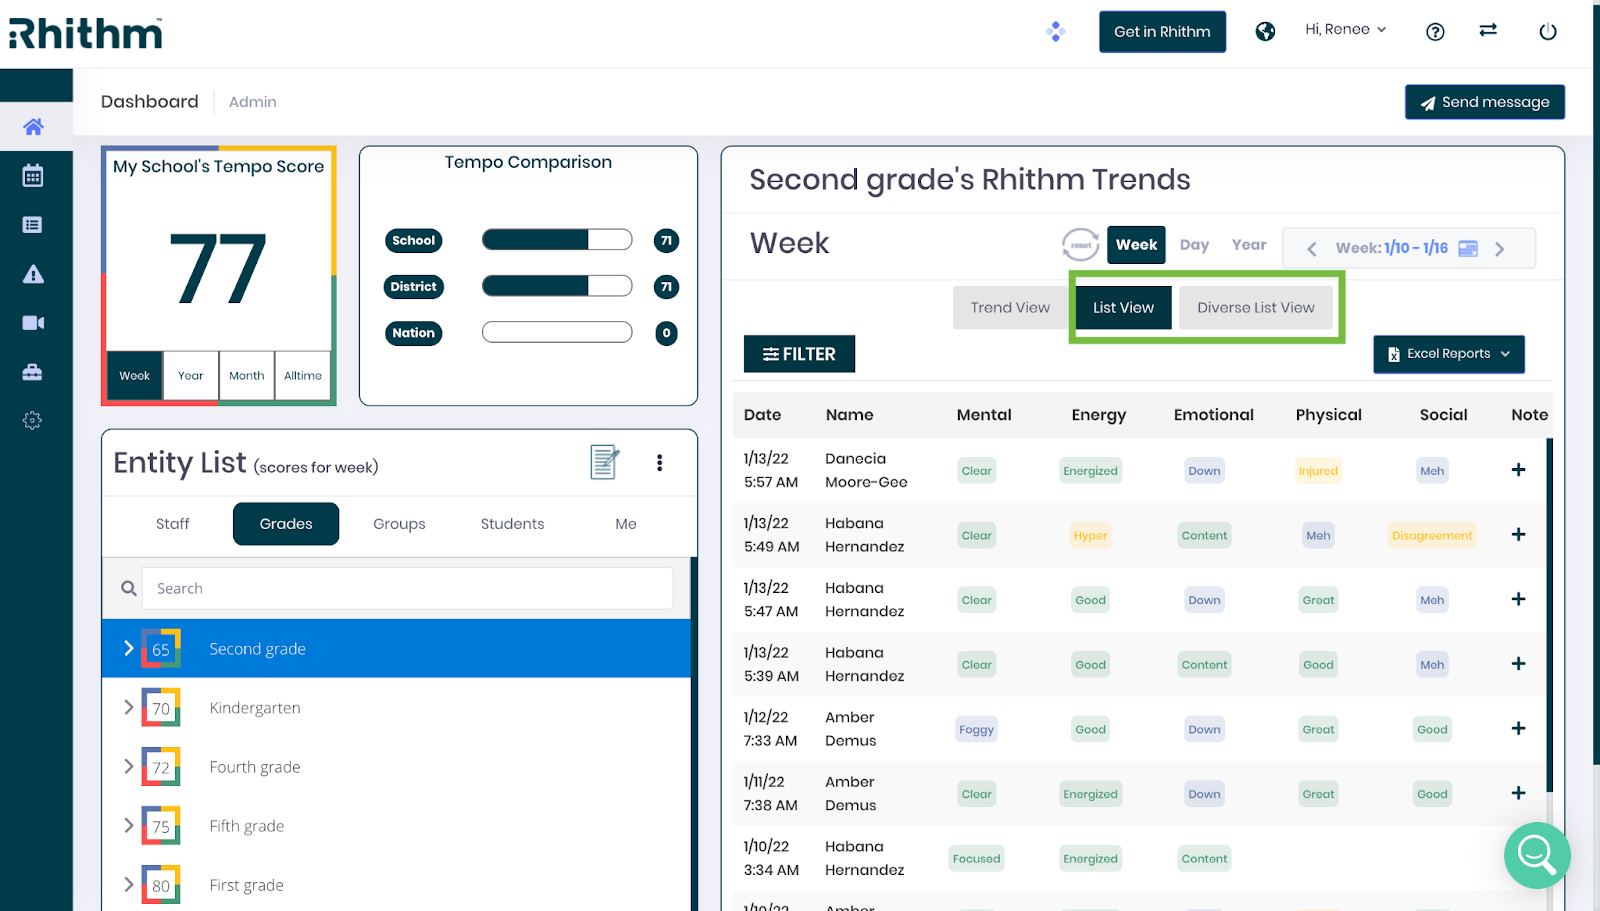Open the calendar icon in the sidebar
1600x911 pixels.
[x=33, y=176]
